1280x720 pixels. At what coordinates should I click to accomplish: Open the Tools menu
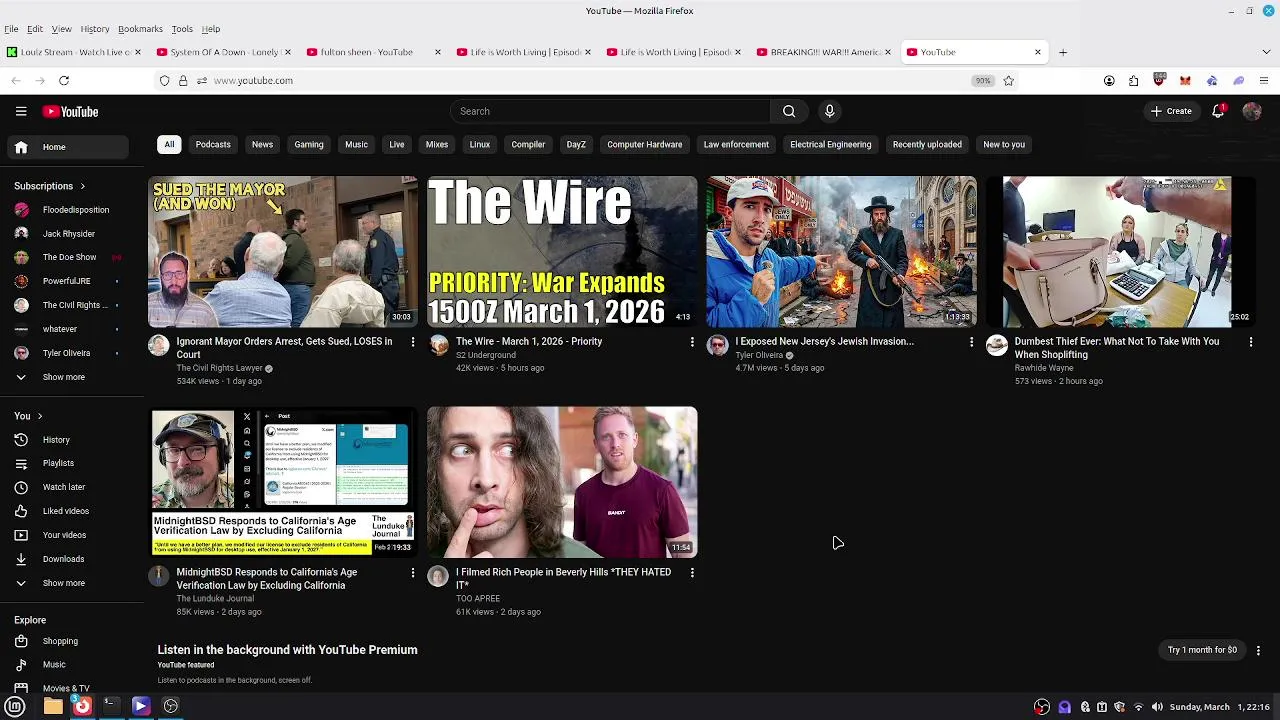(182, 29)
